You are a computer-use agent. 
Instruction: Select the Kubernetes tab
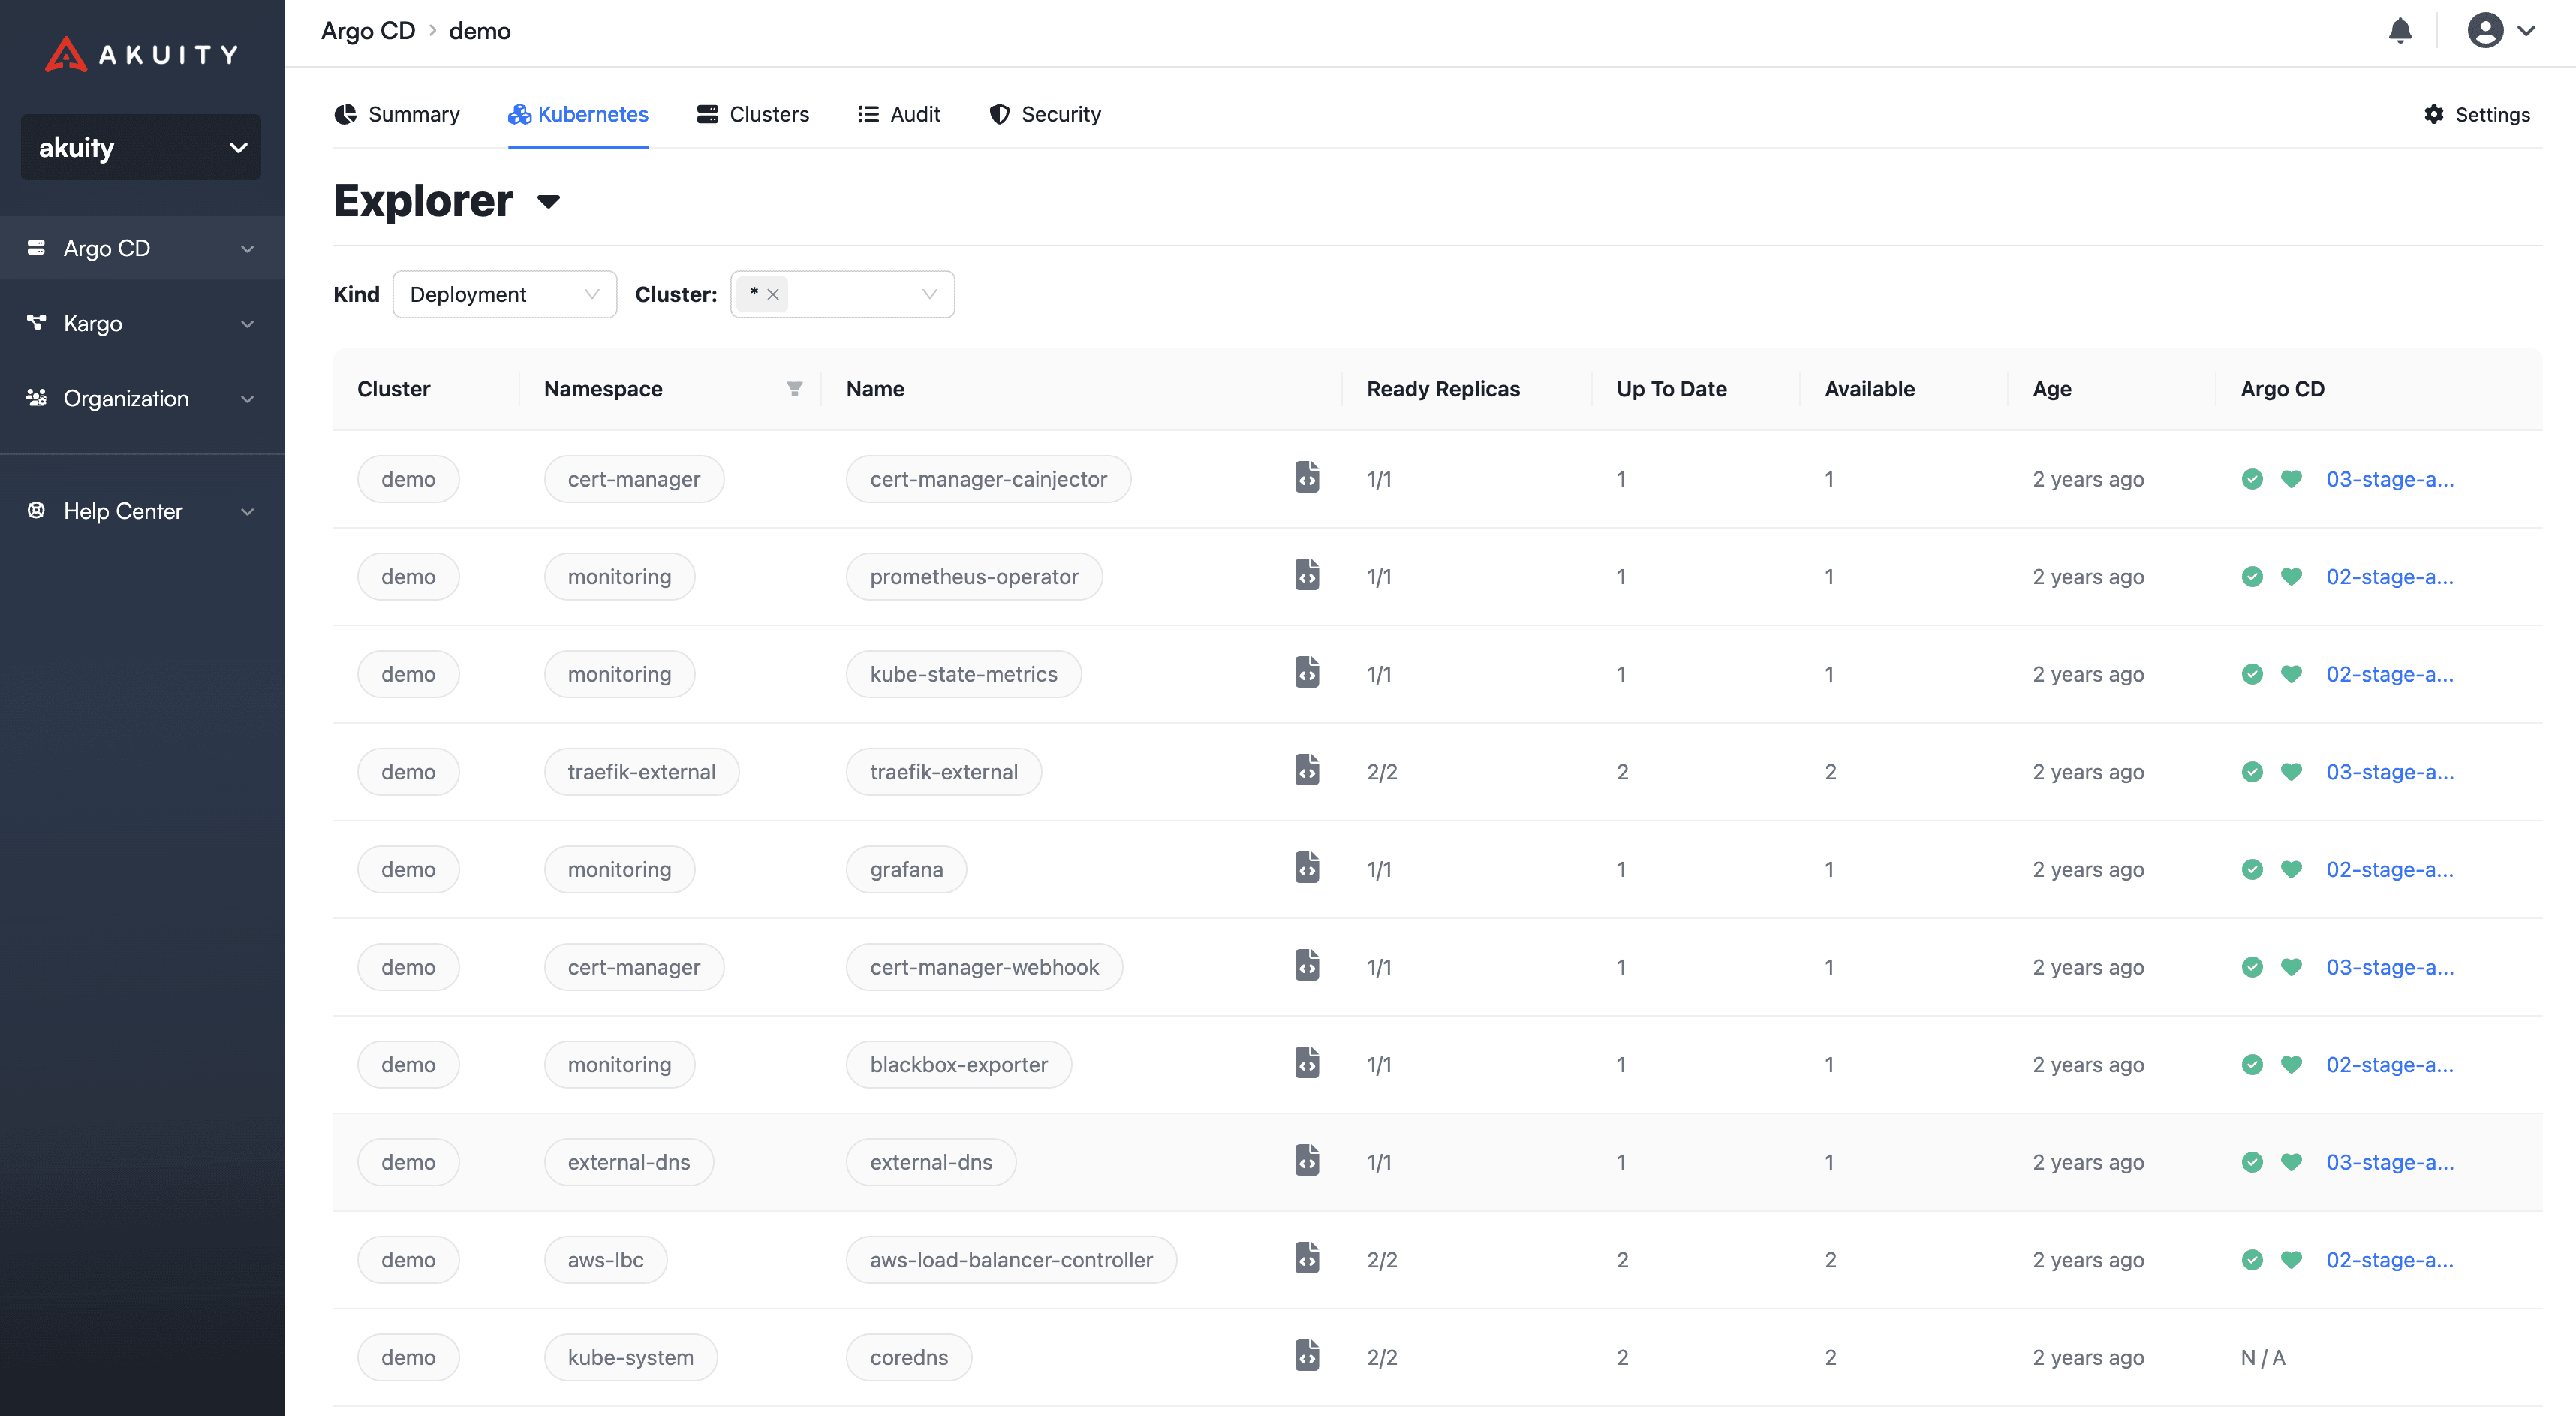click(578, 114)
